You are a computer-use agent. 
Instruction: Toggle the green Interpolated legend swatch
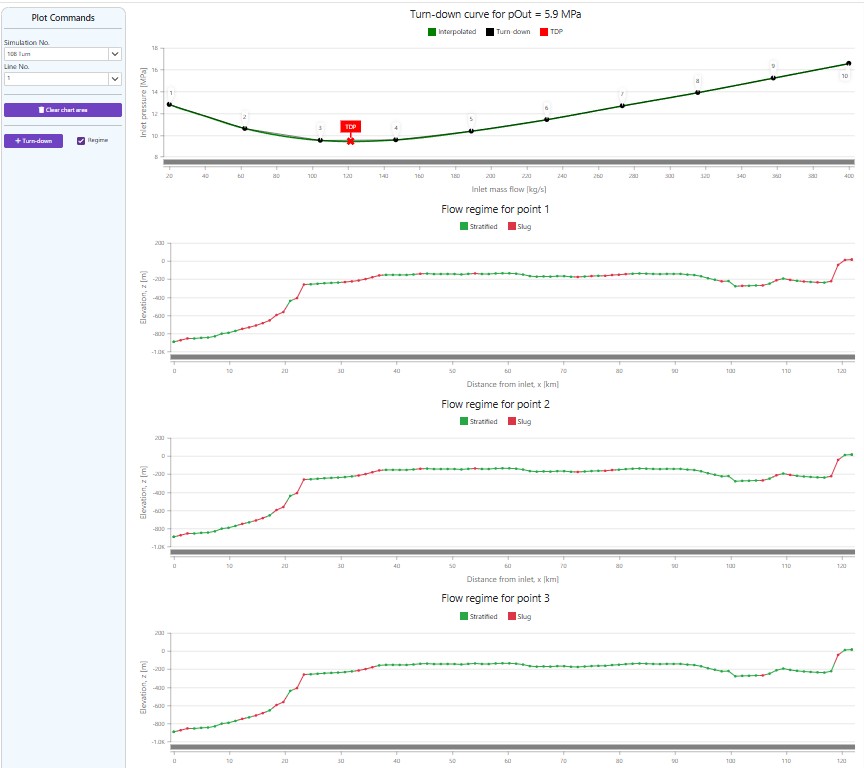point(432,32)
